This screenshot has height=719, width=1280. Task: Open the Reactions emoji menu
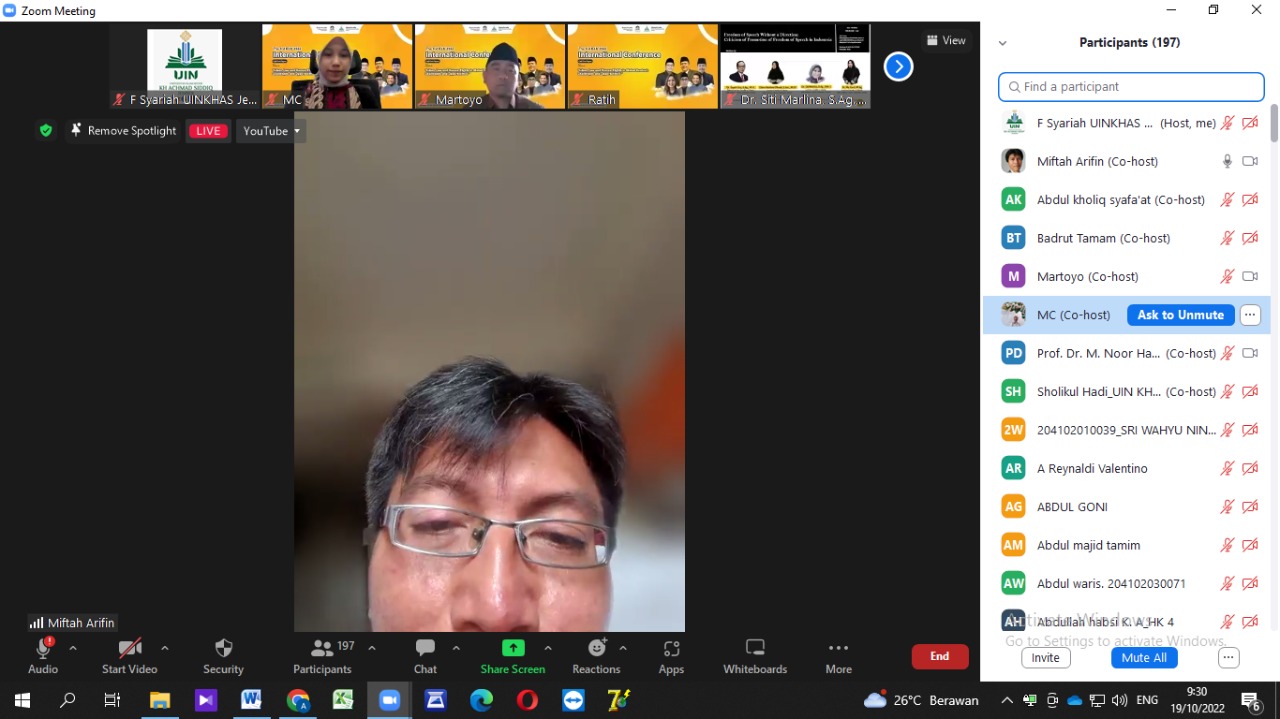pyautogui.click(x=596, y=656)
